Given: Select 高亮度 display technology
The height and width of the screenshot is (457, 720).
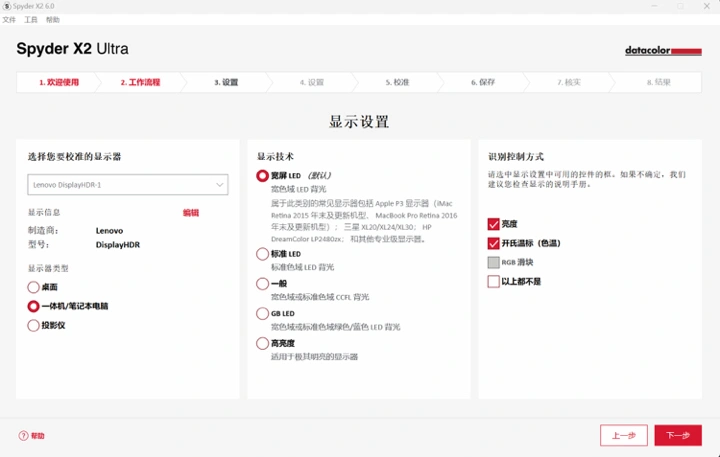Looking at the screenshot, I should [262, 343].
